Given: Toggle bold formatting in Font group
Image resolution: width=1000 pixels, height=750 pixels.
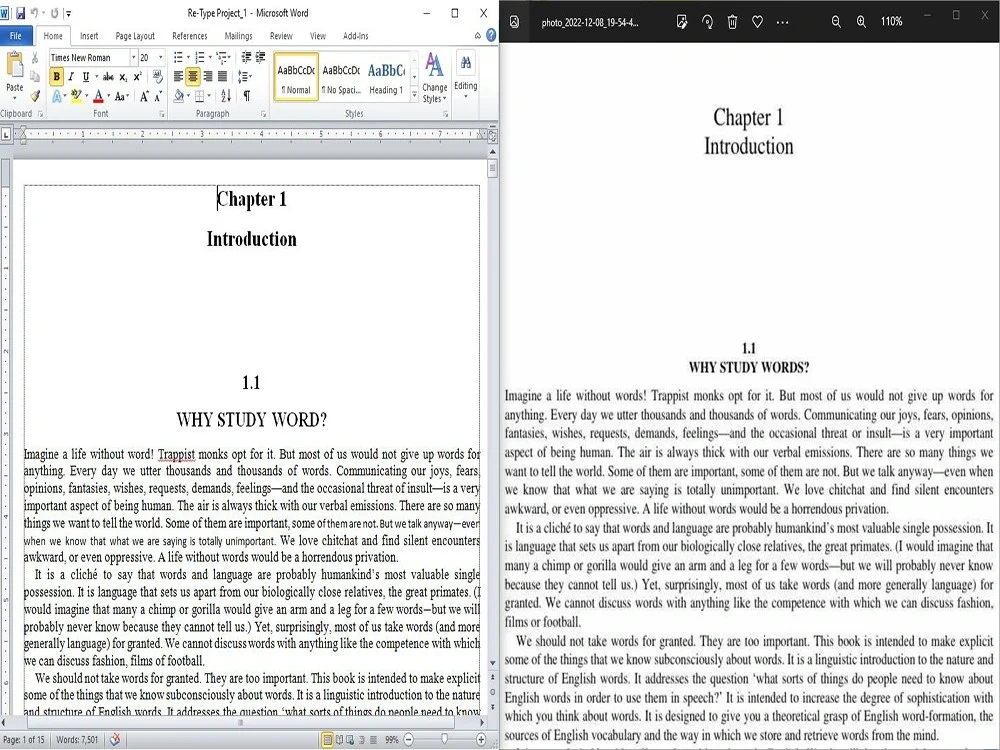Looking at the screenshot, I should click(56, 76).
